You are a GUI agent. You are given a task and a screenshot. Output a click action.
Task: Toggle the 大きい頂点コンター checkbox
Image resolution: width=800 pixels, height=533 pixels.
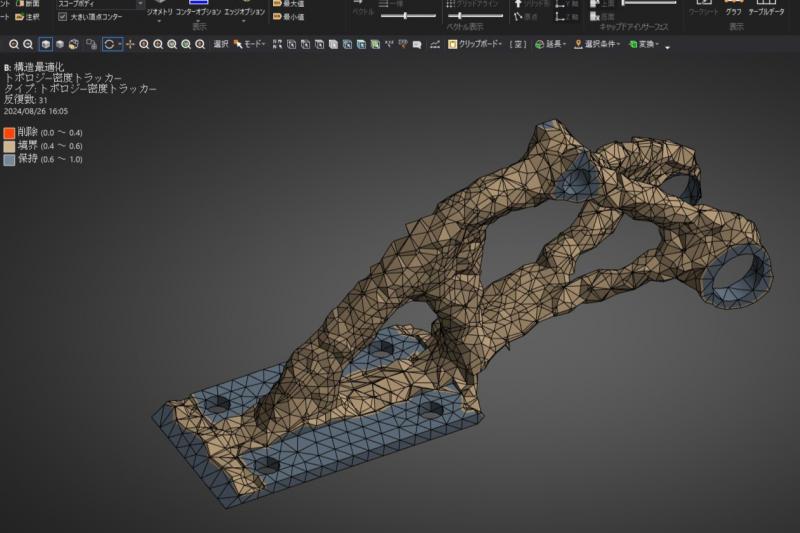pos(63,17)
